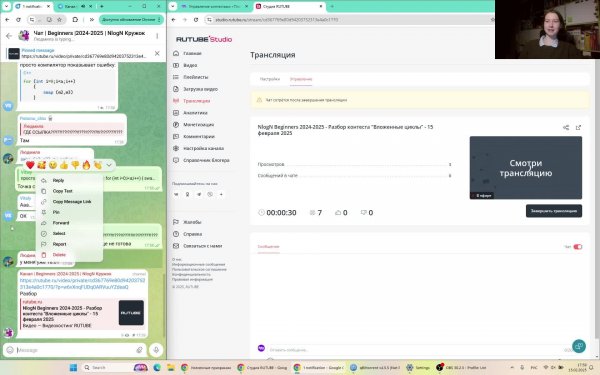600x375 pixels.
Task: Click the voice message microphone button
Action: click(156, 350)
